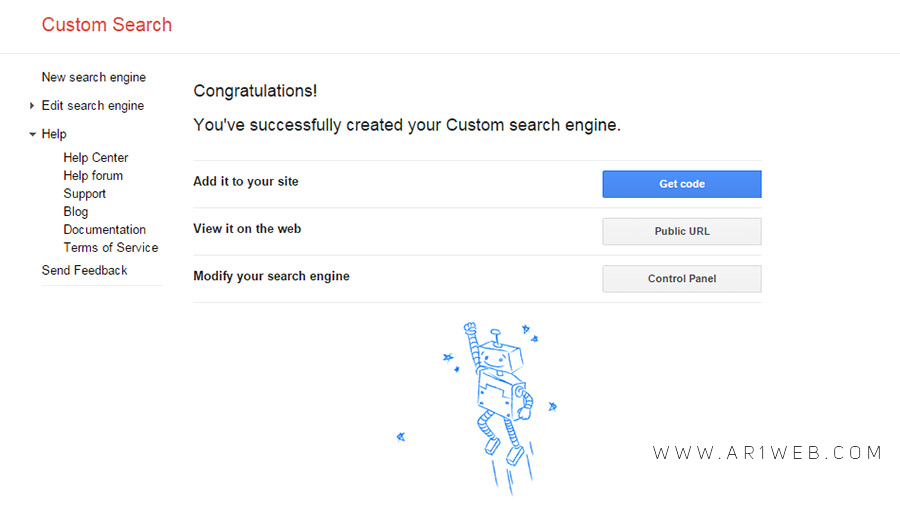The image size is (900, 518).
Task: Open the Support link
Action: point(84,194)
